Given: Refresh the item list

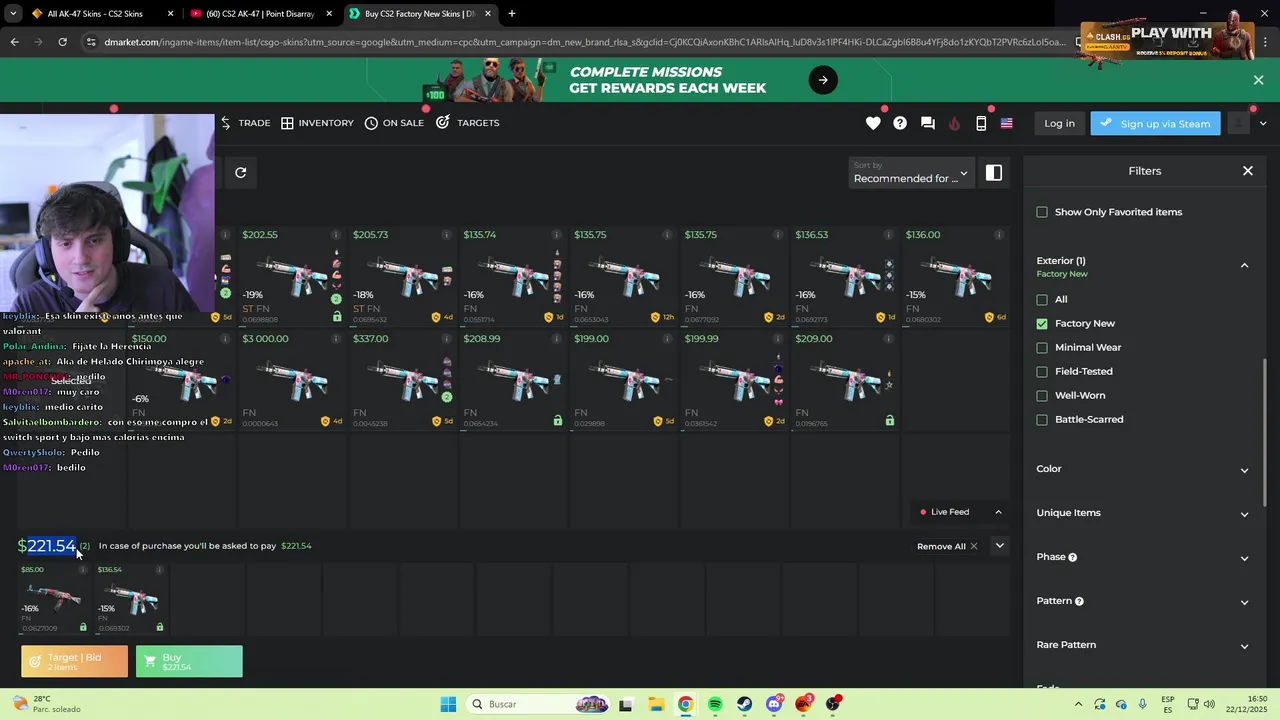Looking at the screenshot, I should point(241,172).
